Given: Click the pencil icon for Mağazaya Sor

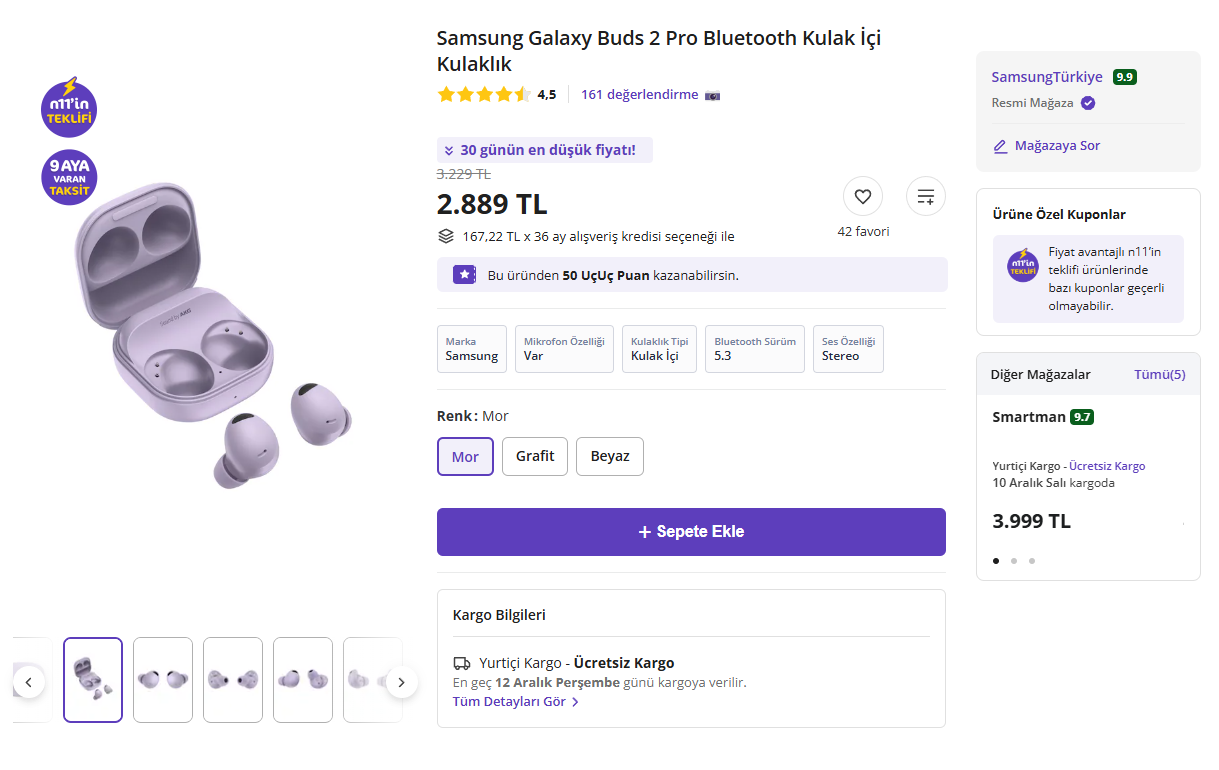Looking at the screenshot, I should [1000, 146].
